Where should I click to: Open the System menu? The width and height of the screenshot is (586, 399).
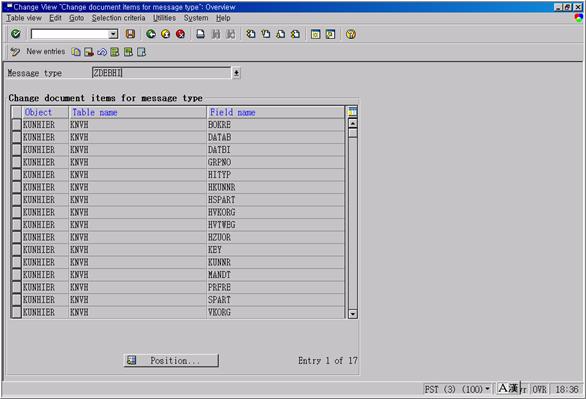coord(196,18)
